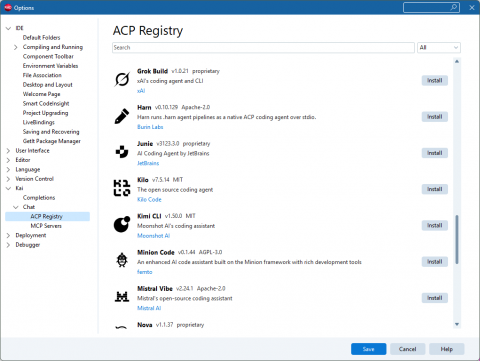The height and width of the screenshot is (361, 480).
Task: Install the Kimi CLI agent
Action: coord(435,225)
